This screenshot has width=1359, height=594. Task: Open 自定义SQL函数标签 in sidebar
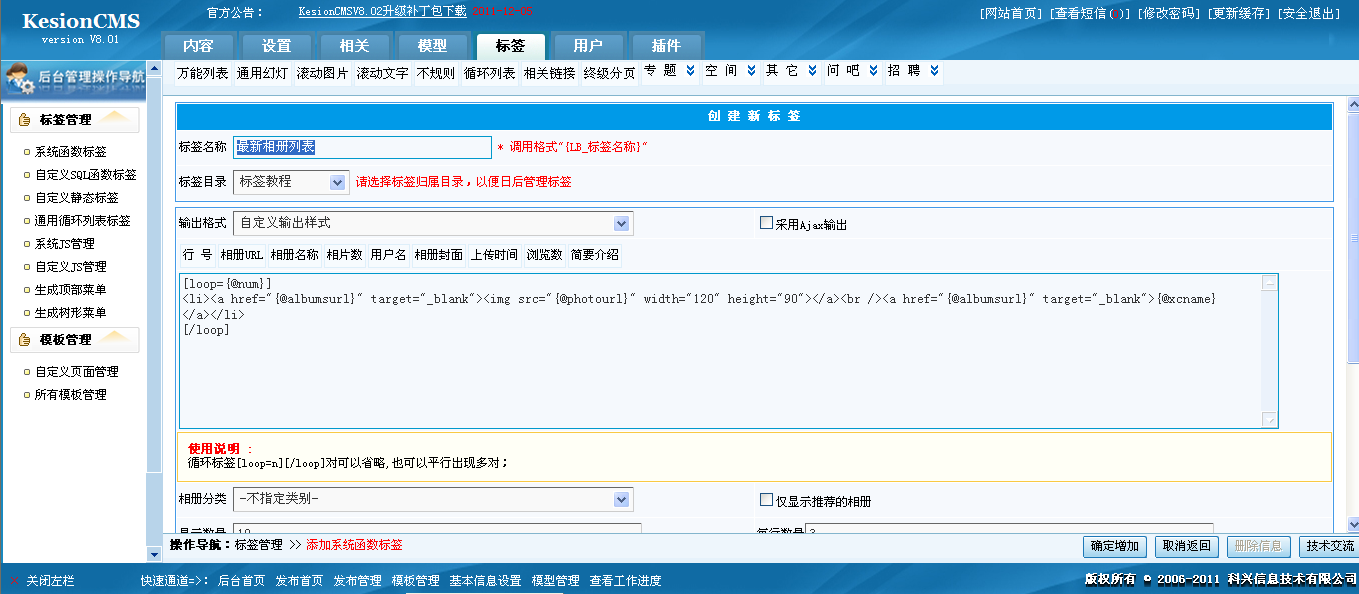coord(85,175)
